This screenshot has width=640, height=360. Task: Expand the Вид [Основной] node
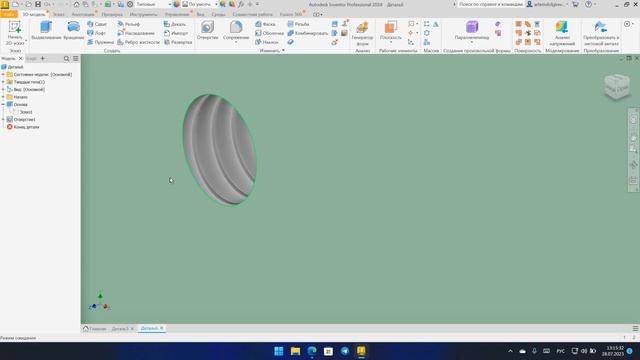3,89
